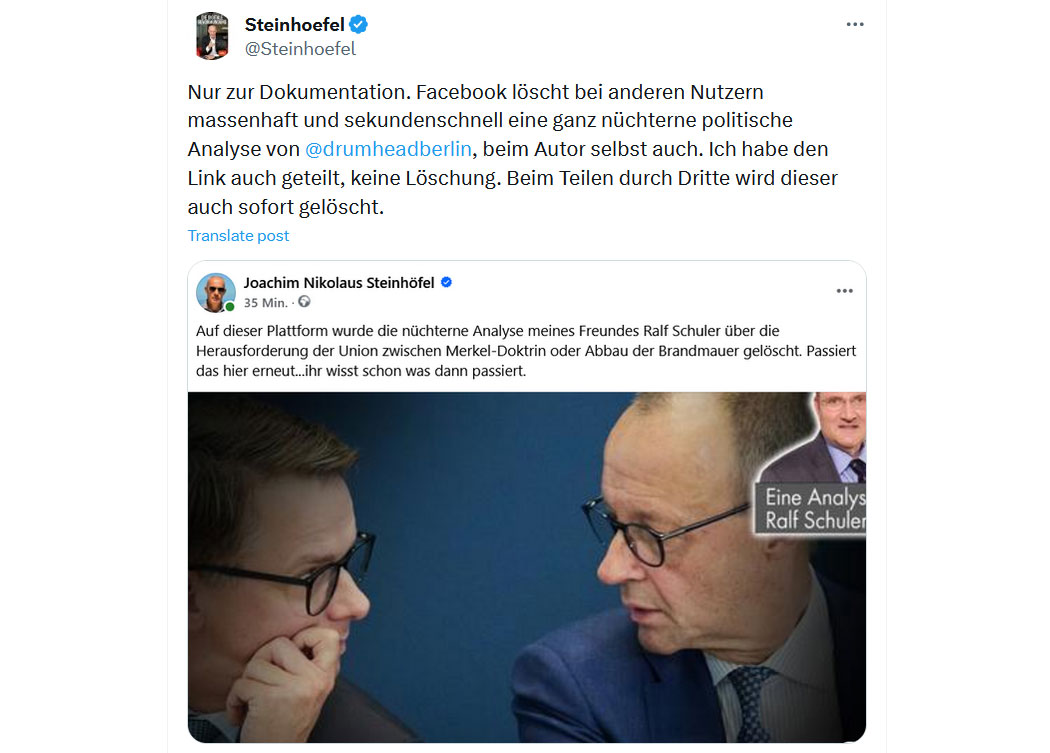
Task: Click the Eine Analyse Ralf Schuler caption
Action: pos(811,509)
